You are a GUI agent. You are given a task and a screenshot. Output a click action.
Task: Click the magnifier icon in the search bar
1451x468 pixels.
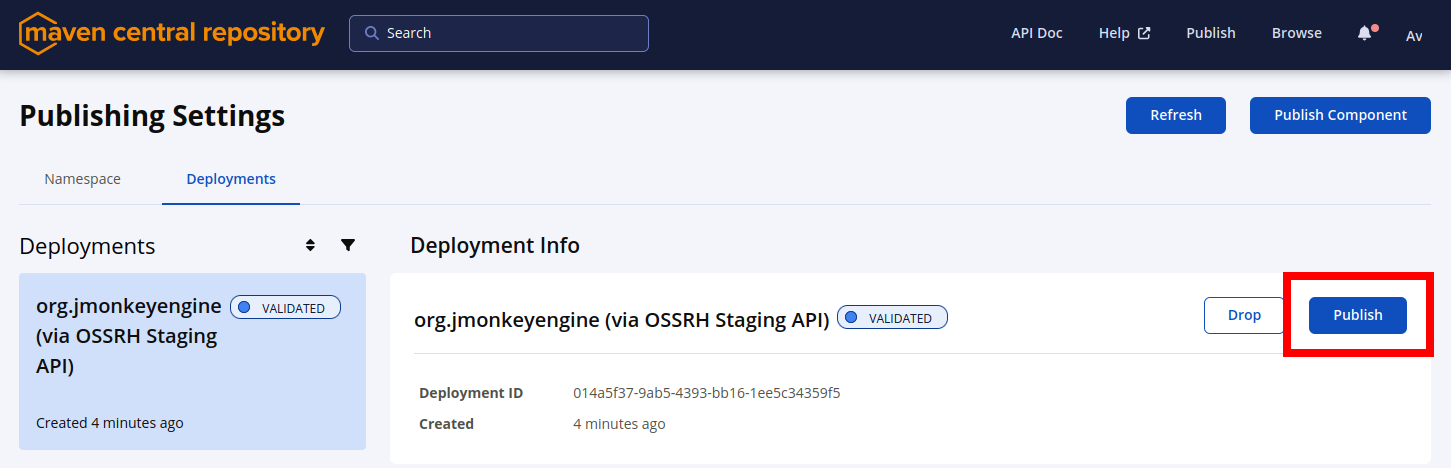pos(371,33)
